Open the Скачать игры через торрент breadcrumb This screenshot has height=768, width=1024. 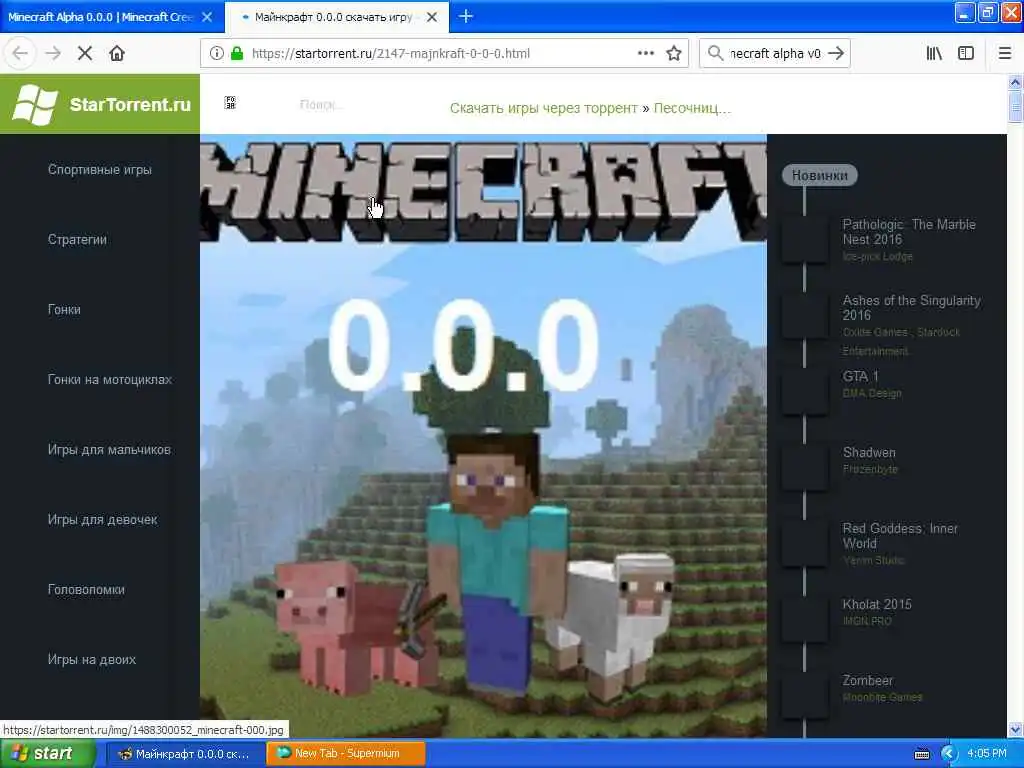click(543, 108)
